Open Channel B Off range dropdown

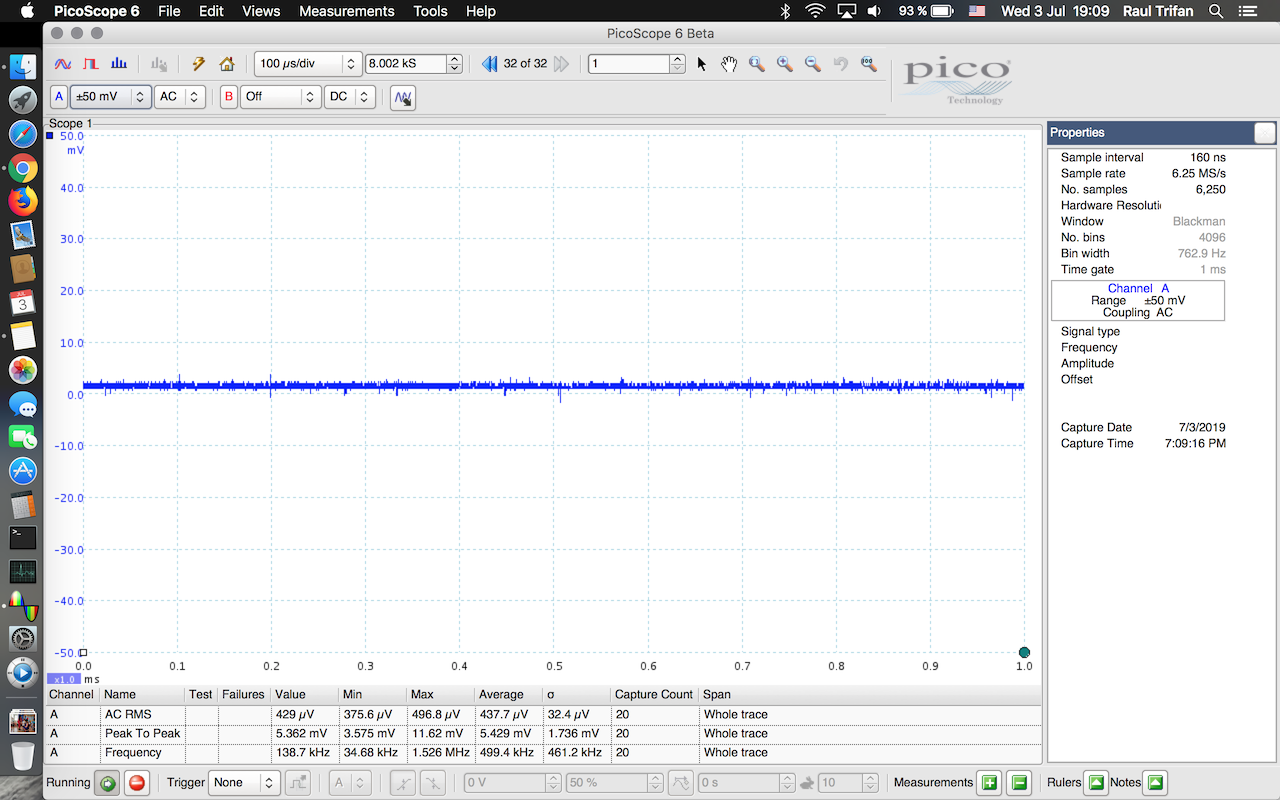(280, 97)
